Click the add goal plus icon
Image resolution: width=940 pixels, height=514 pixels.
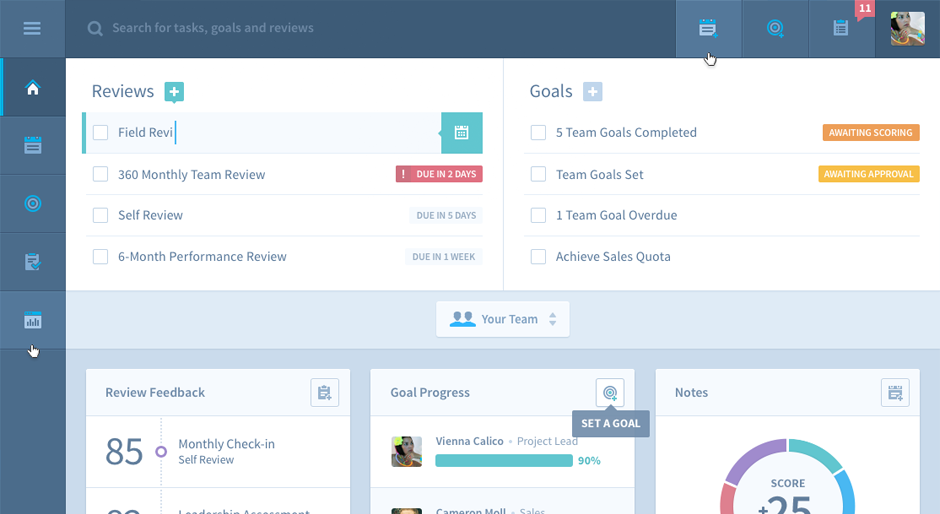point(592,92)
